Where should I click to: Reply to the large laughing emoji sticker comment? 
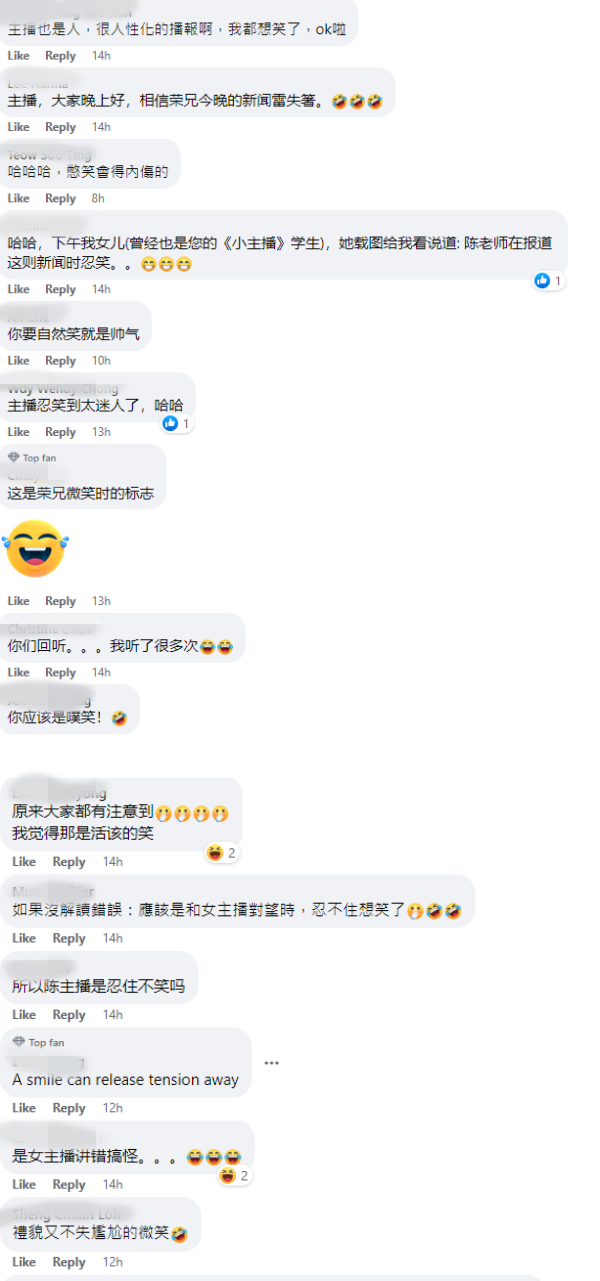61,601
